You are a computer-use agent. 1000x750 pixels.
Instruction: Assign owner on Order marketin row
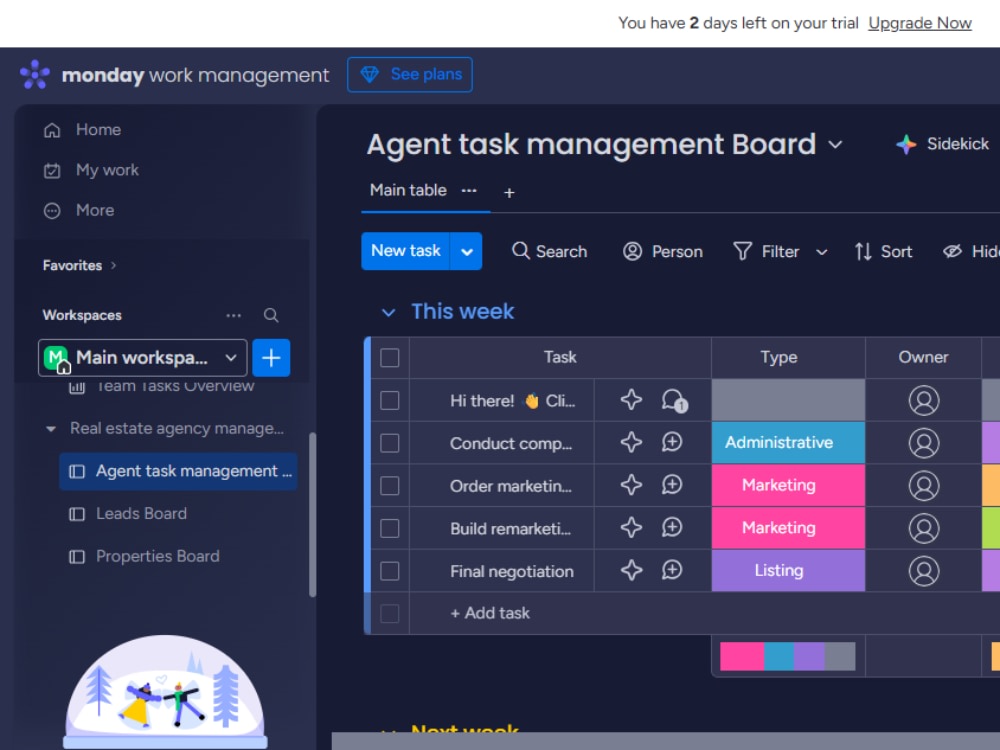(923, 485)
